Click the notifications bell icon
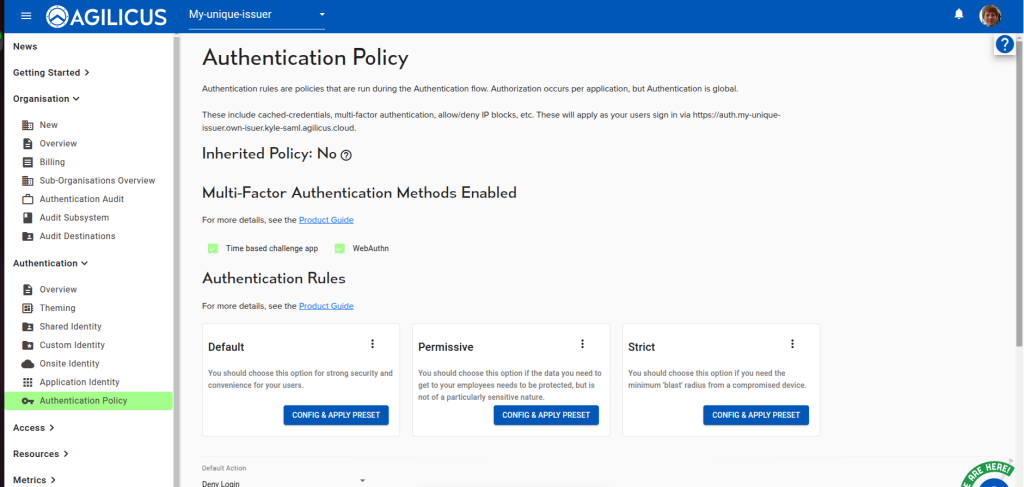The image size is (1024, 487). [959, 15]
